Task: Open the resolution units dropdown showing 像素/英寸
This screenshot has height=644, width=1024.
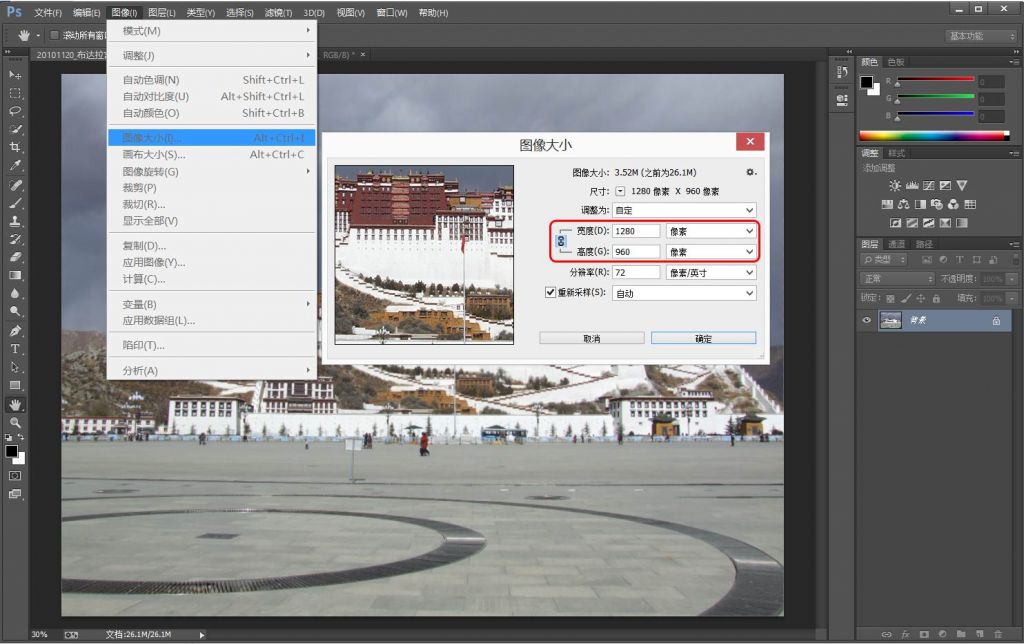Action: (710, 272)
